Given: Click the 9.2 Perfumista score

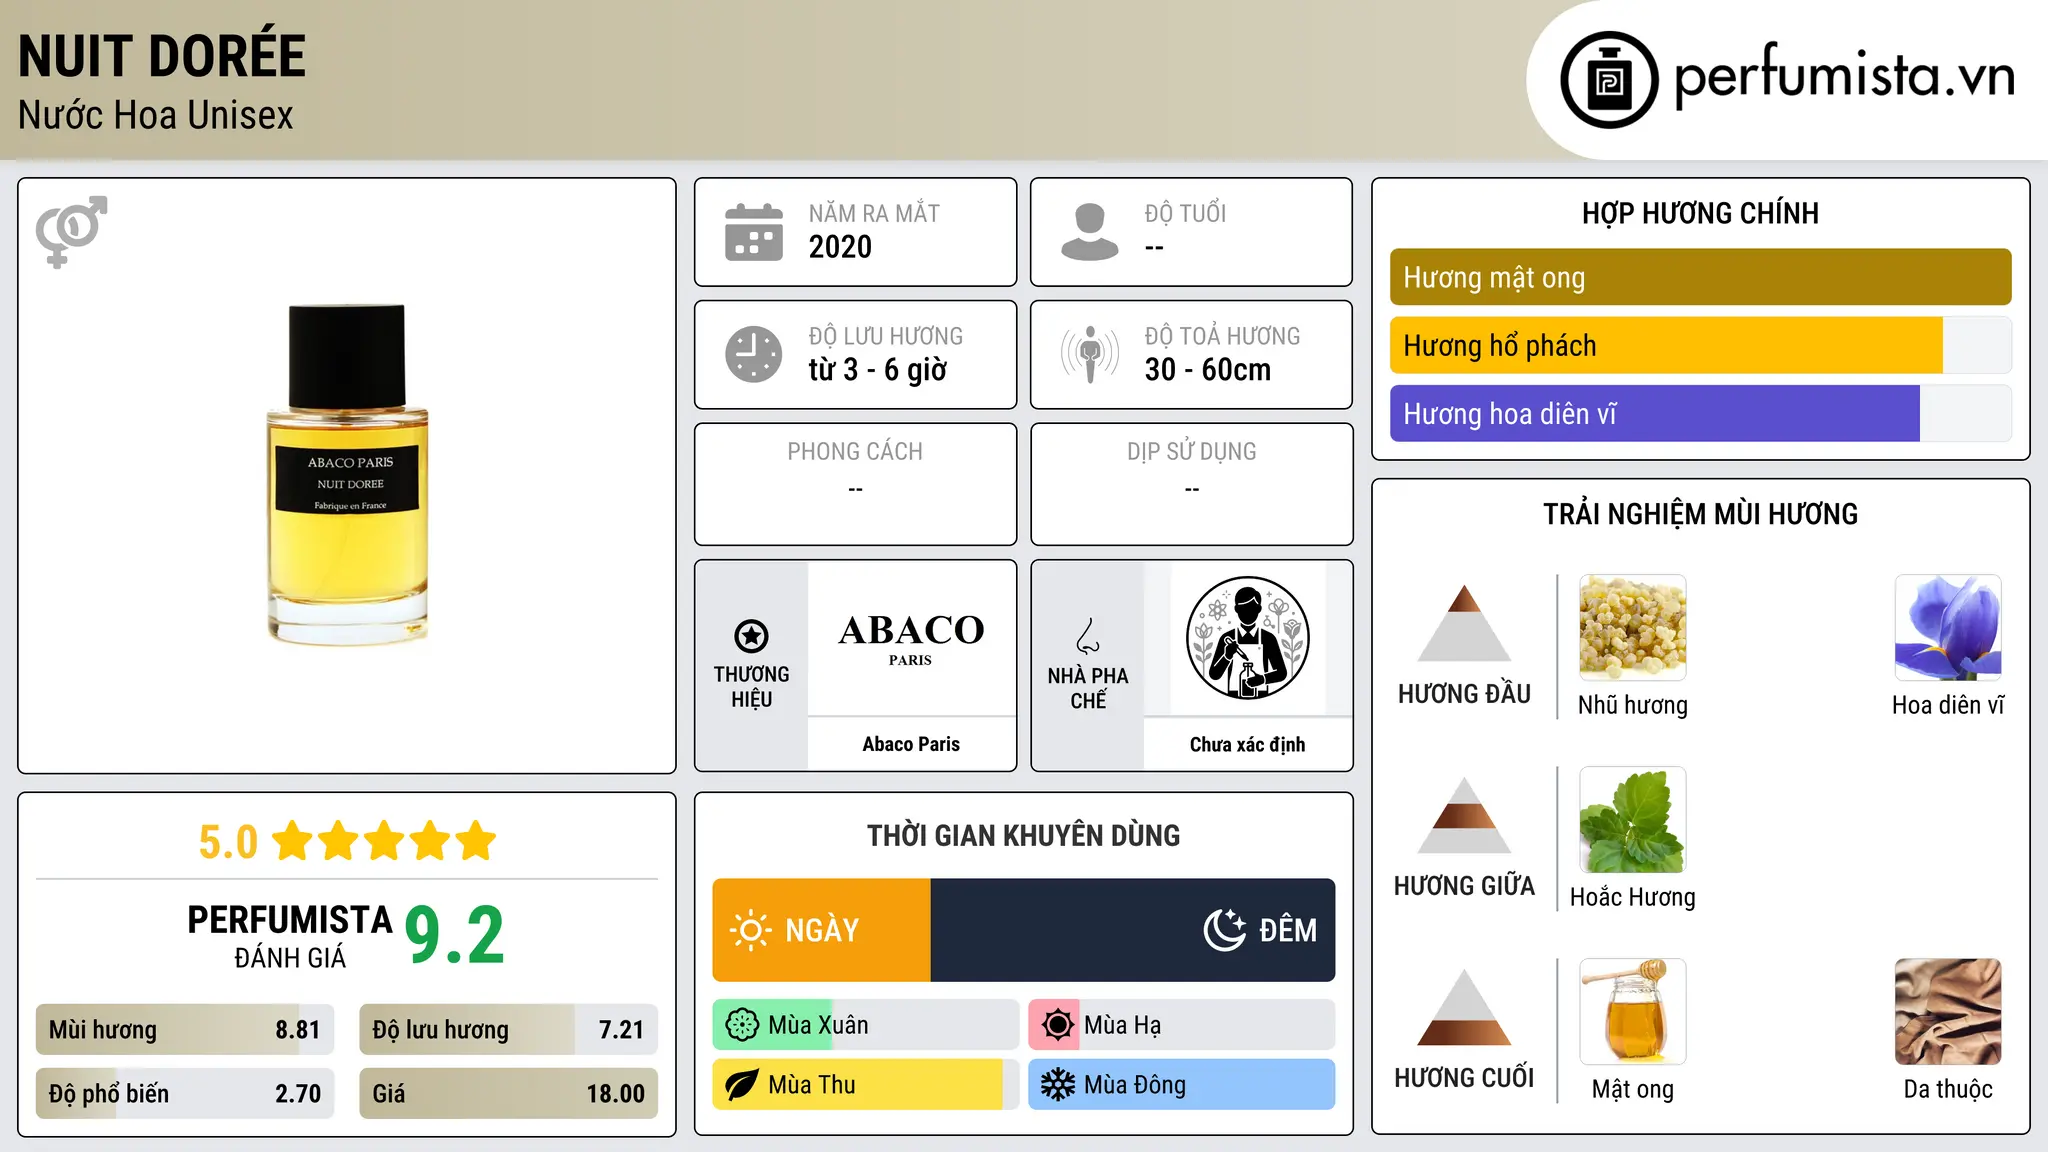Looking at the screenshot, I should pyautogui.click(x=454, y=935).
